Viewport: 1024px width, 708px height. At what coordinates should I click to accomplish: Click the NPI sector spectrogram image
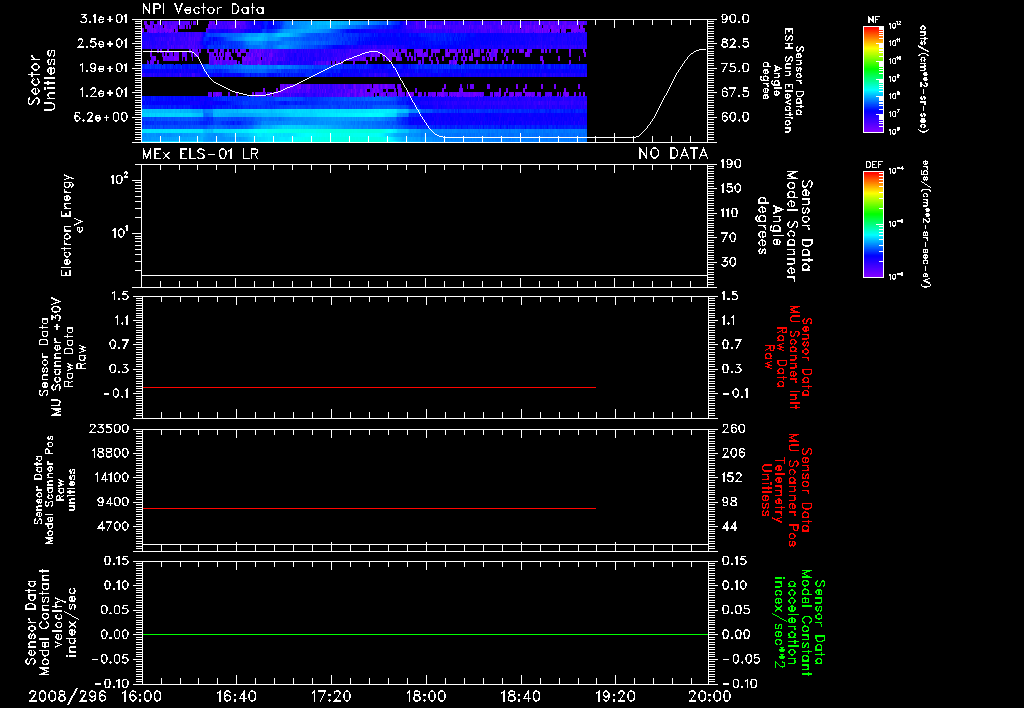pos(364,81)
